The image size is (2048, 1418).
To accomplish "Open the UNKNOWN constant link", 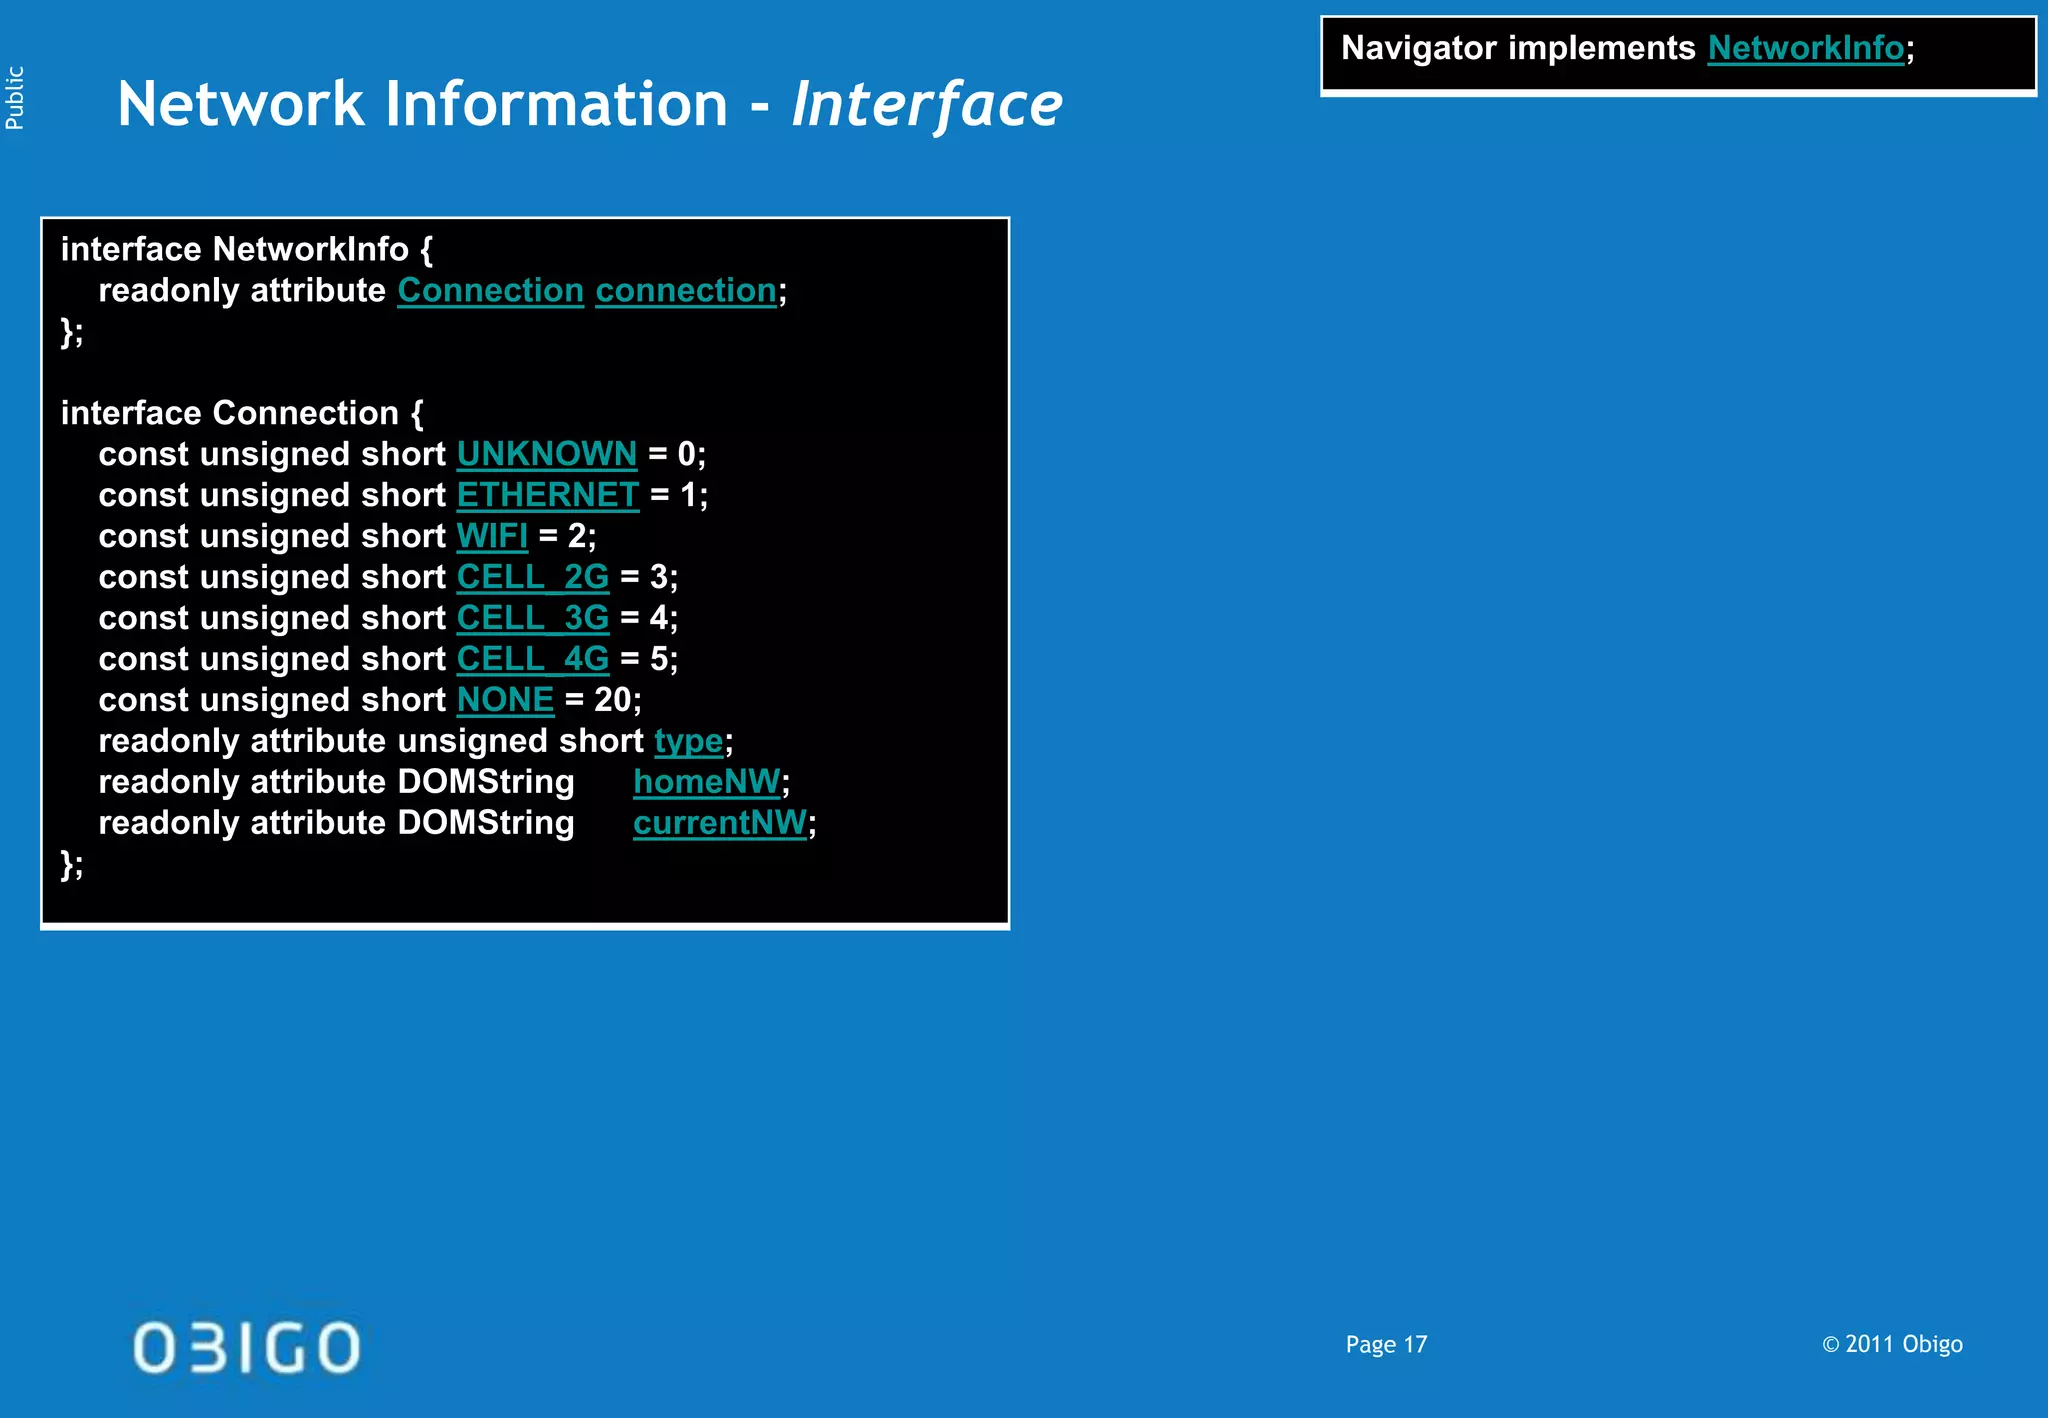I will click(547, 454).
